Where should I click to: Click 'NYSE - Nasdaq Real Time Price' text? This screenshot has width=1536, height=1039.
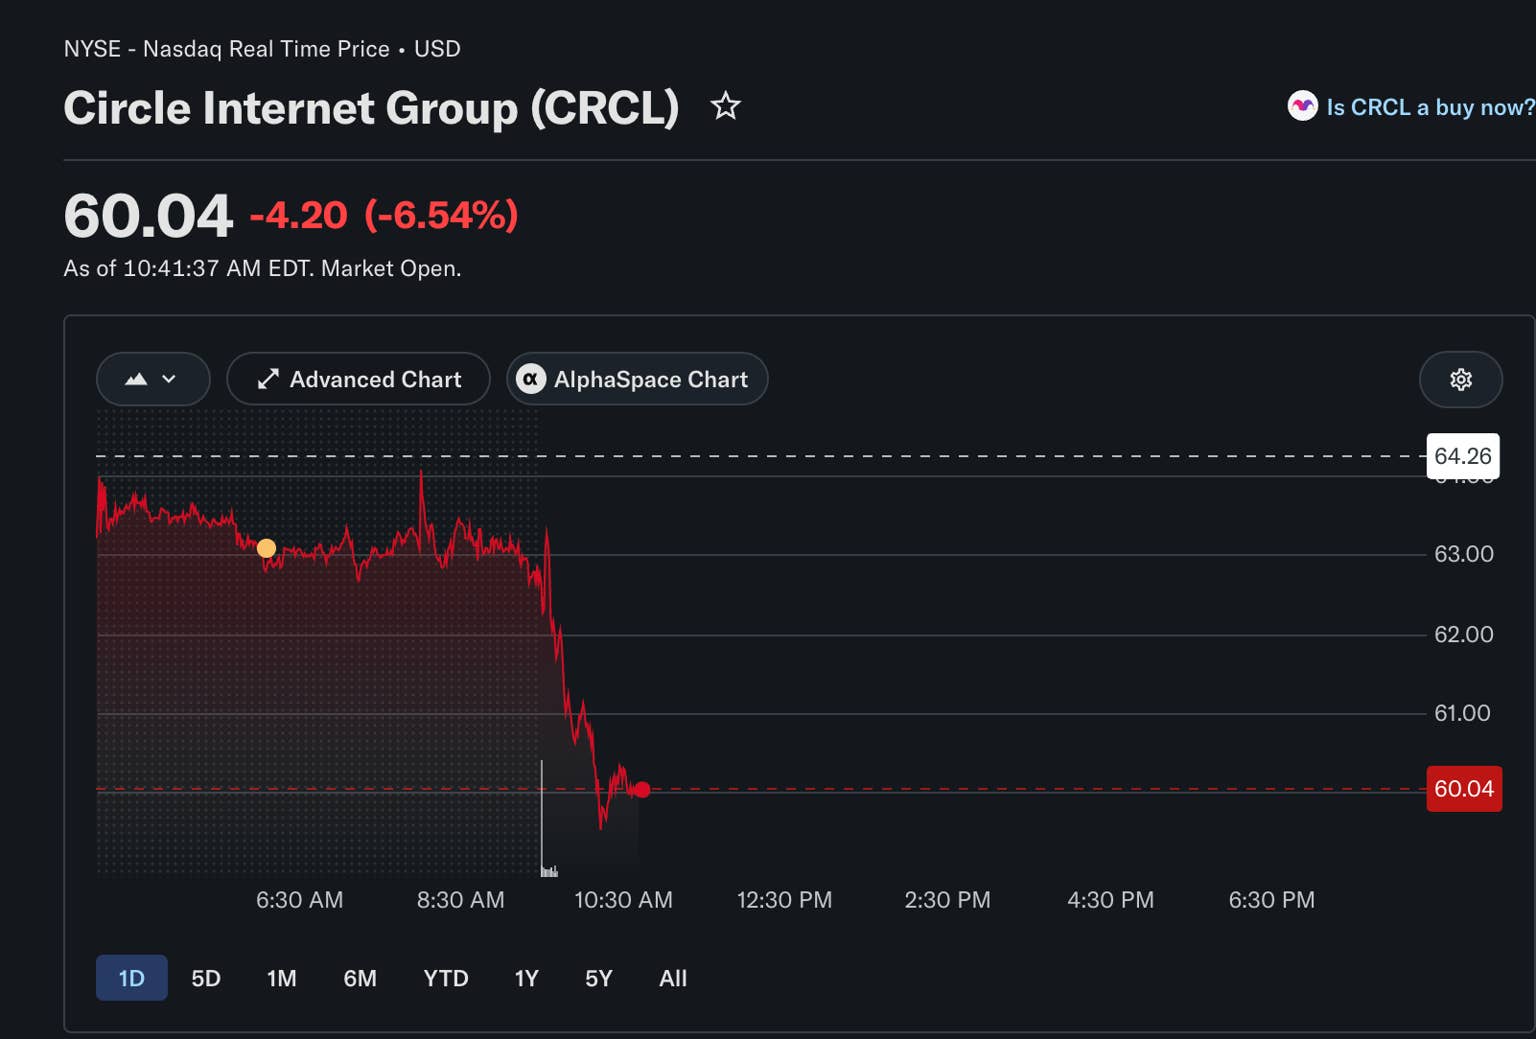coord(227,49)
